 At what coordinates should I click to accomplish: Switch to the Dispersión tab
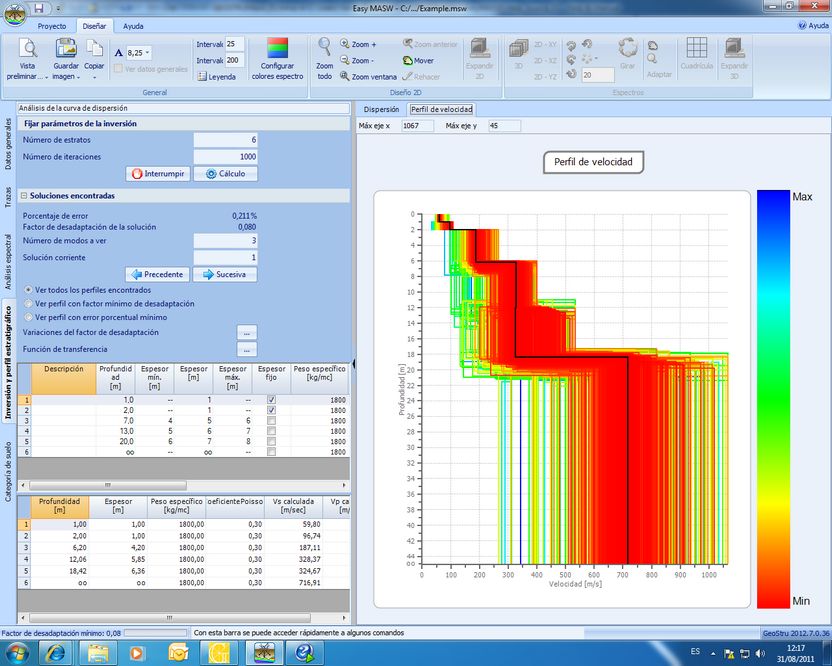tap(381, 109)
